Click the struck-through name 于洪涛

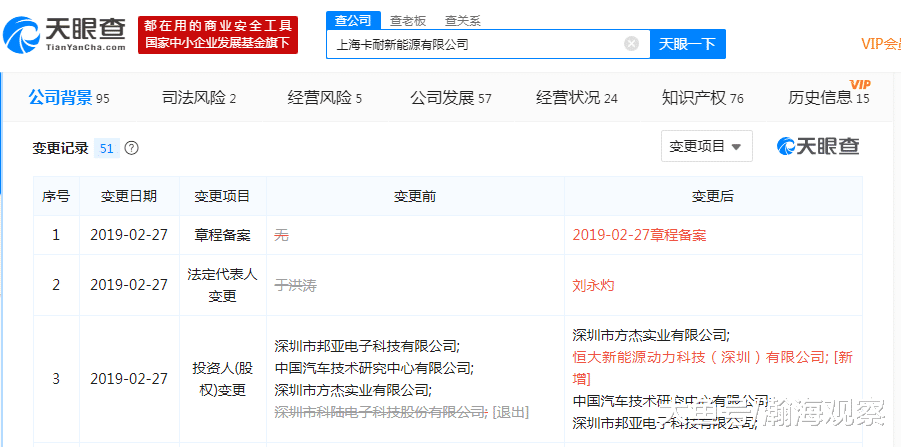tap(295, 285)
